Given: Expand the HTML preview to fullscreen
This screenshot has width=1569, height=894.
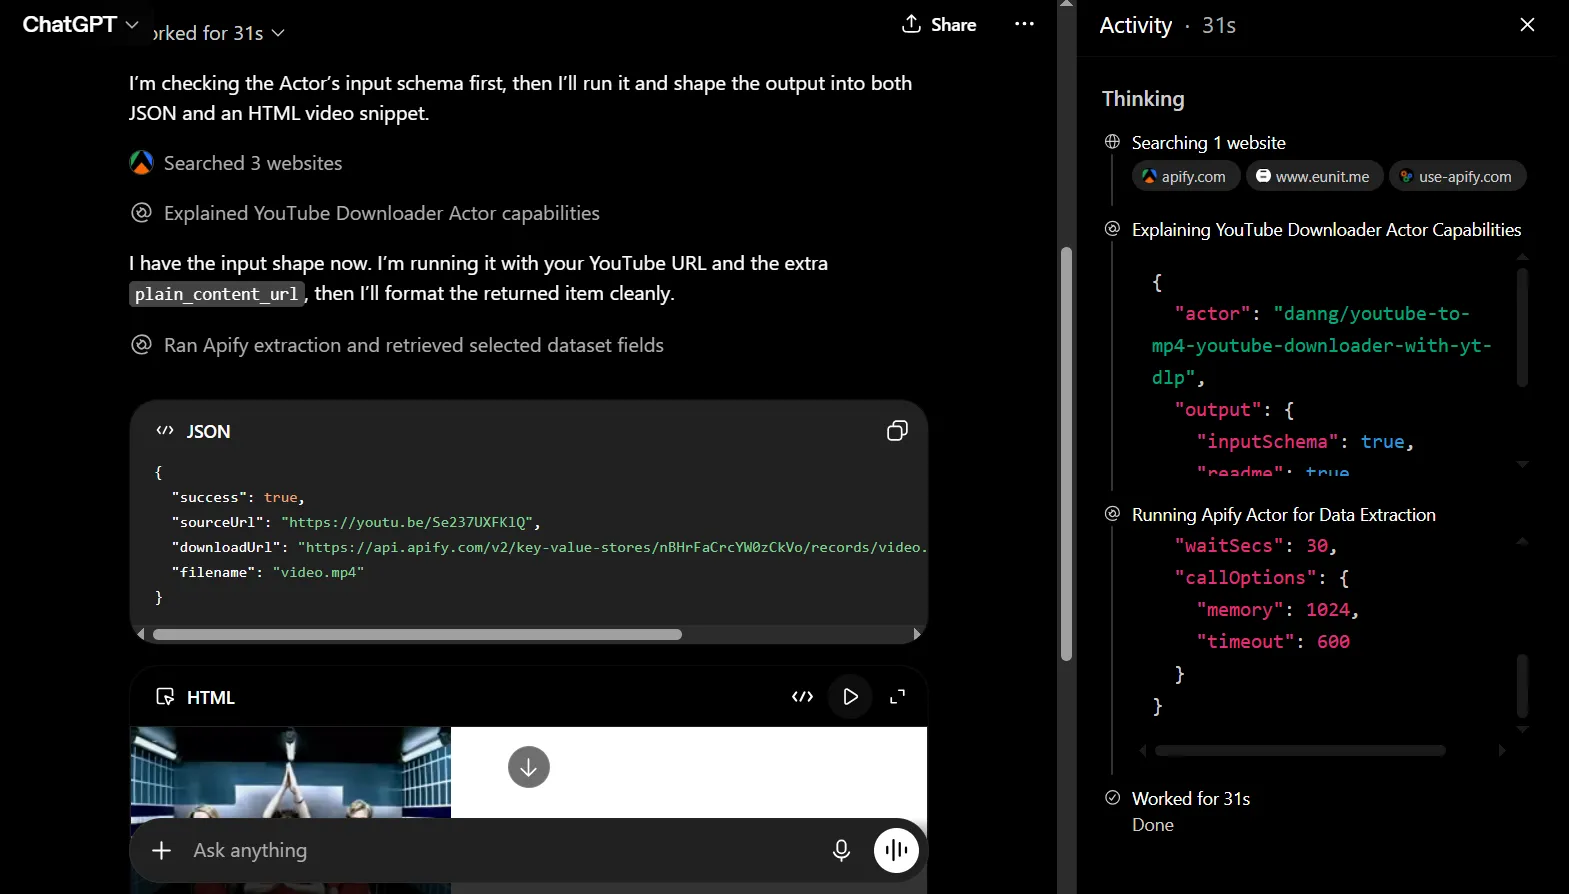Looking at the screenshot, I should [898, 697].
